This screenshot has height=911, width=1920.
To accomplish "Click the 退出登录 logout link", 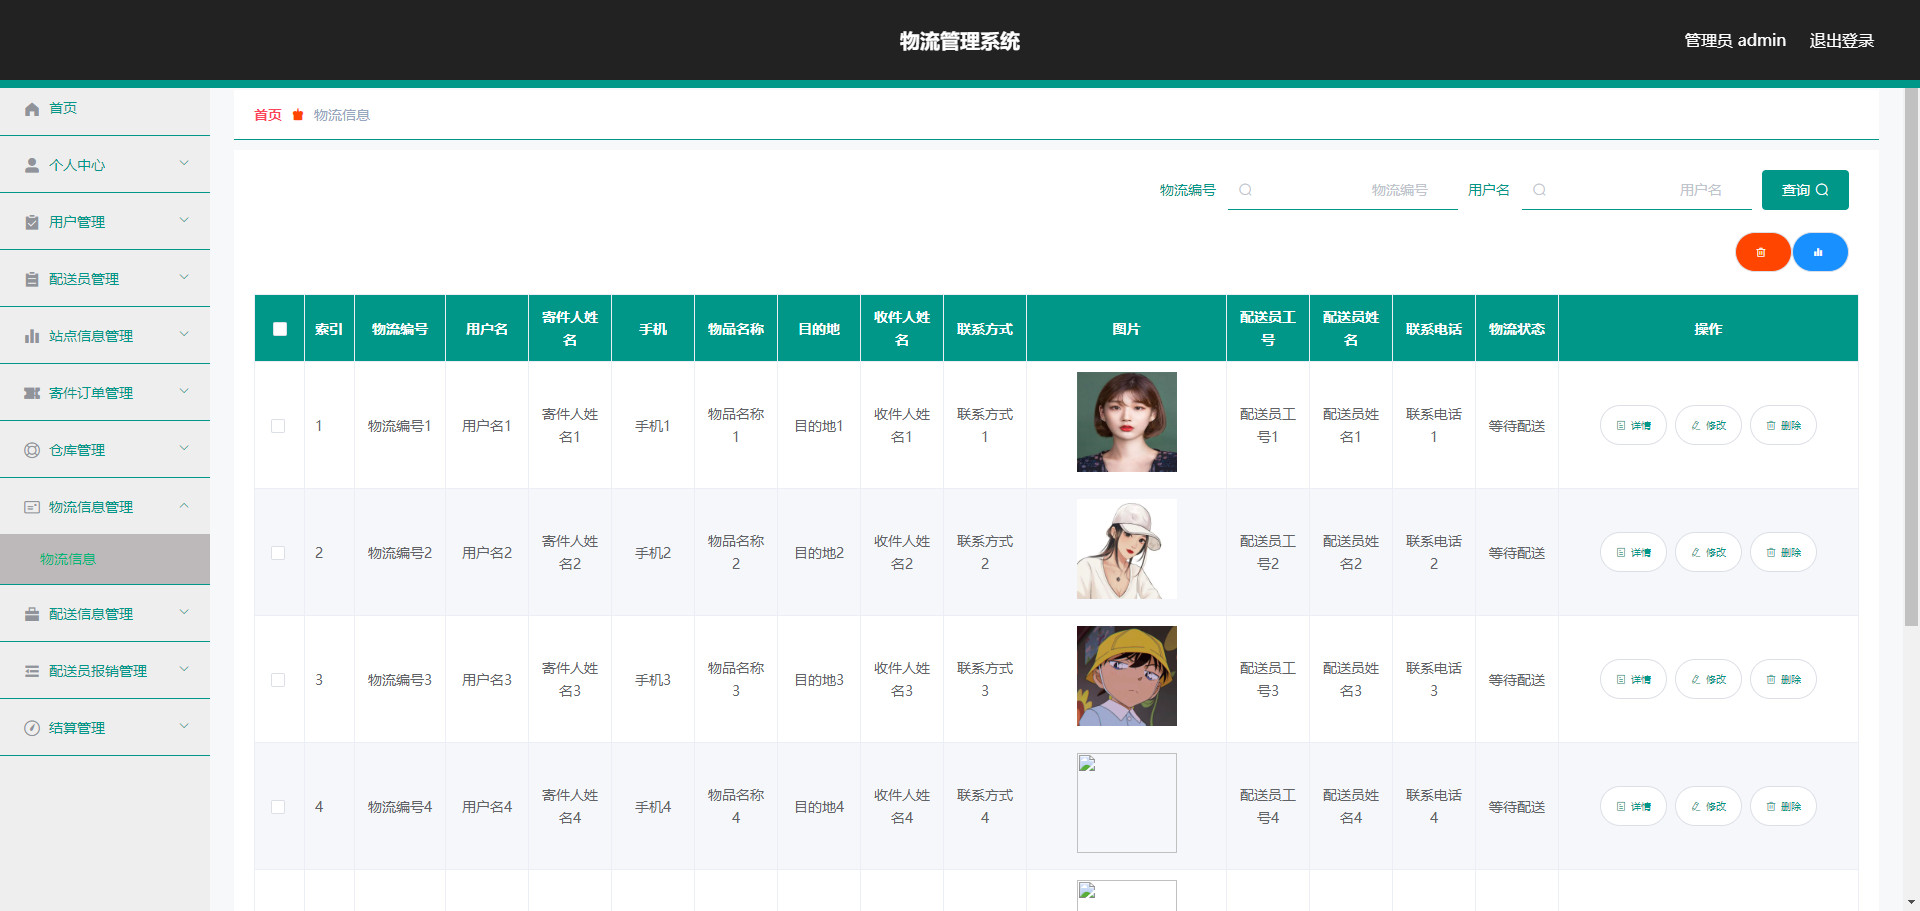I will (1841, 41).
